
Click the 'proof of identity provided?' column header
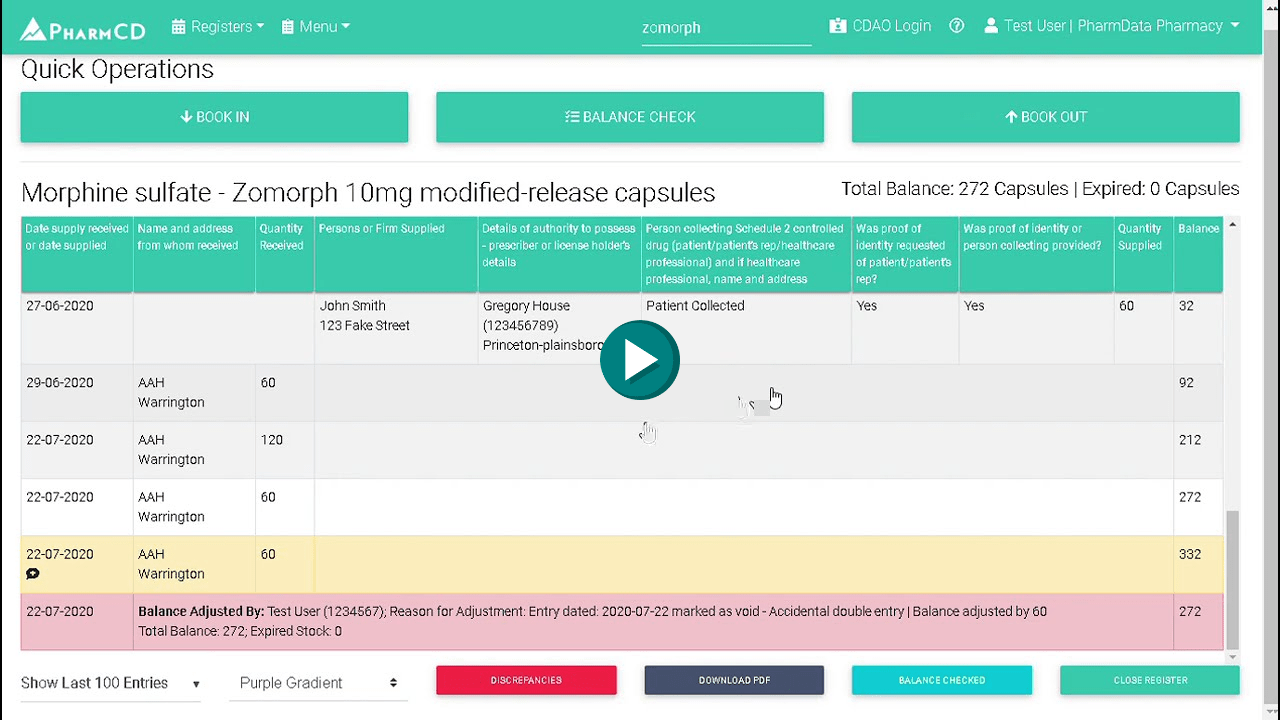click(1036, 254)
